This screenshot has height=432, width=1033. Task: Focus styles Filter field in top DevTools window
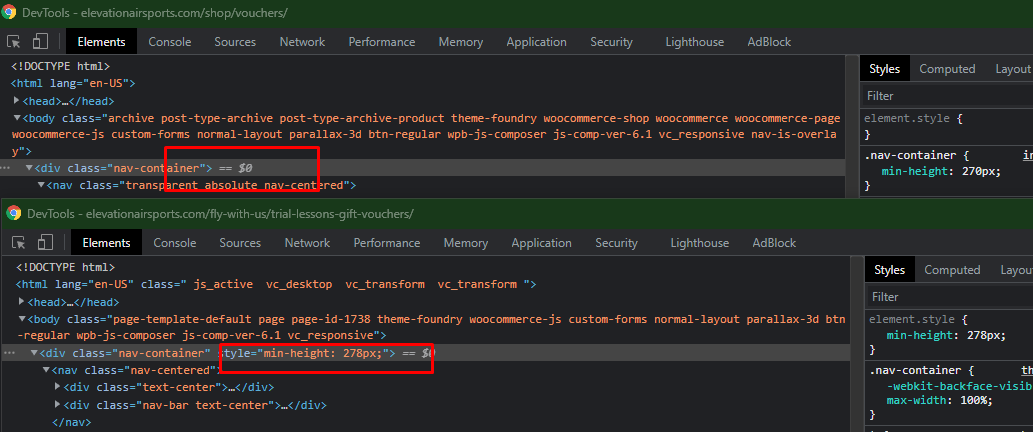pos(947,95)
